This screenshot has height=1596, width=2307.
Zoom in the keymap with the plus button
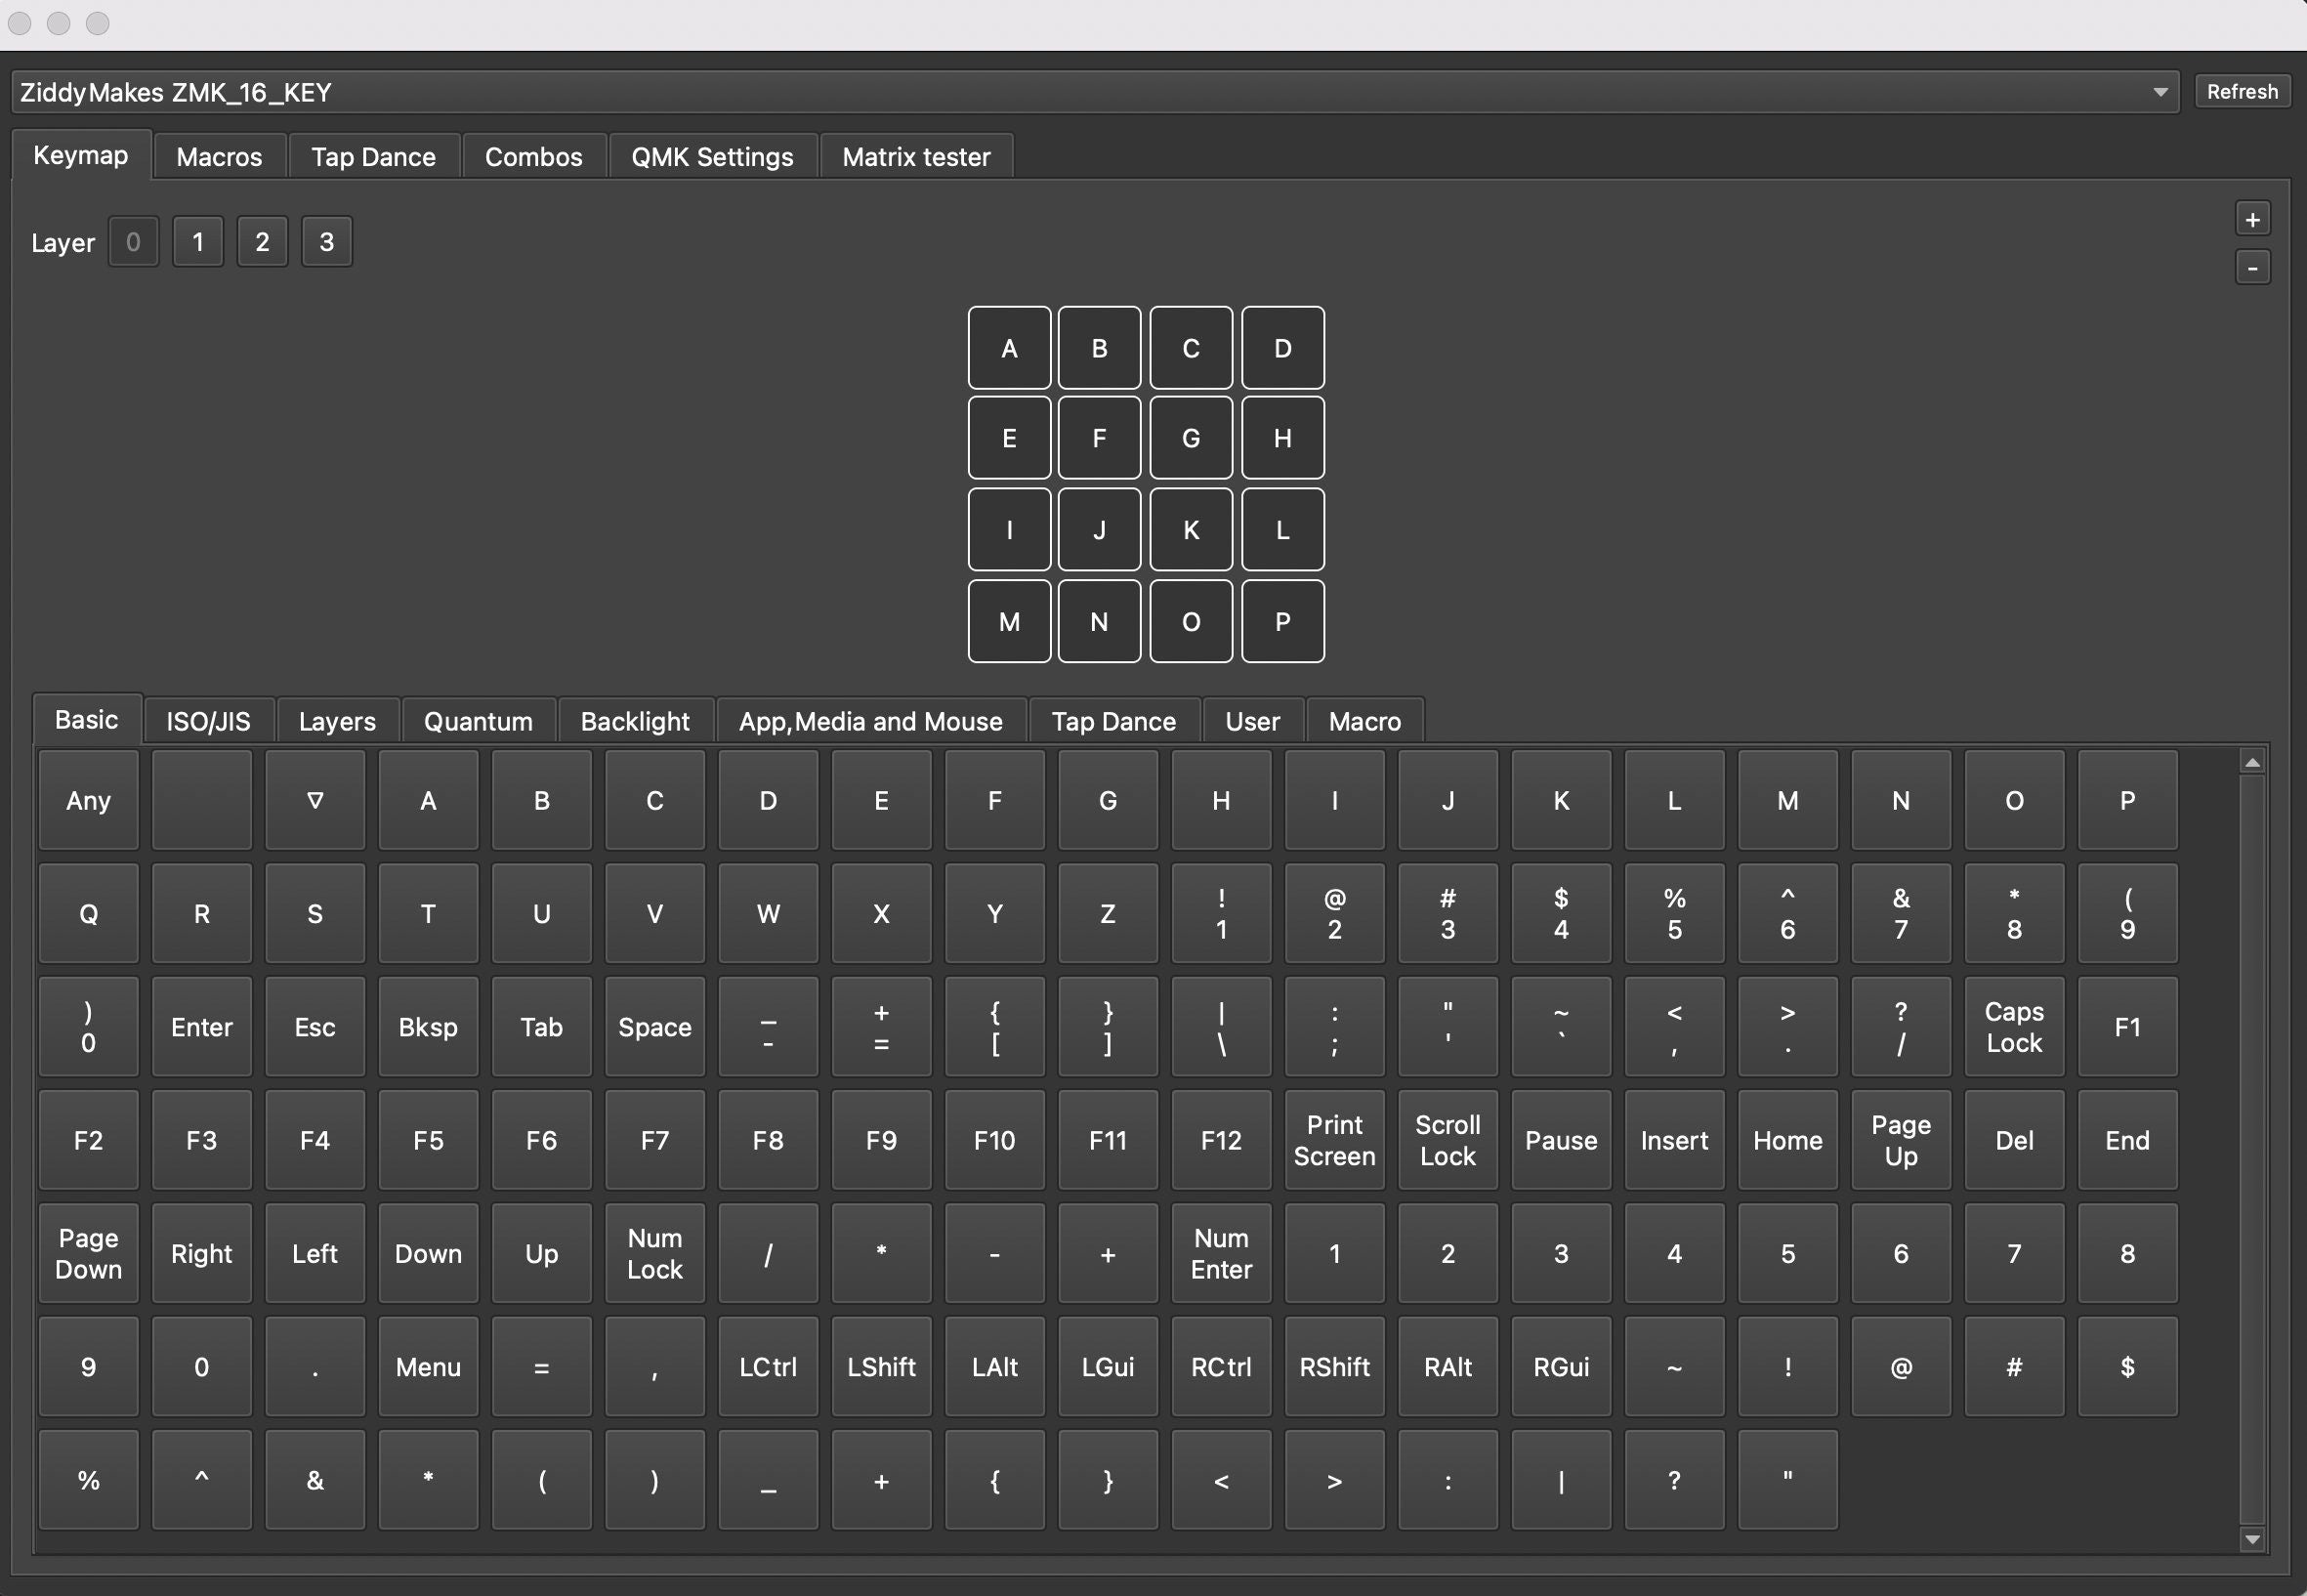pyautogui.click(x=2252, y=219)
